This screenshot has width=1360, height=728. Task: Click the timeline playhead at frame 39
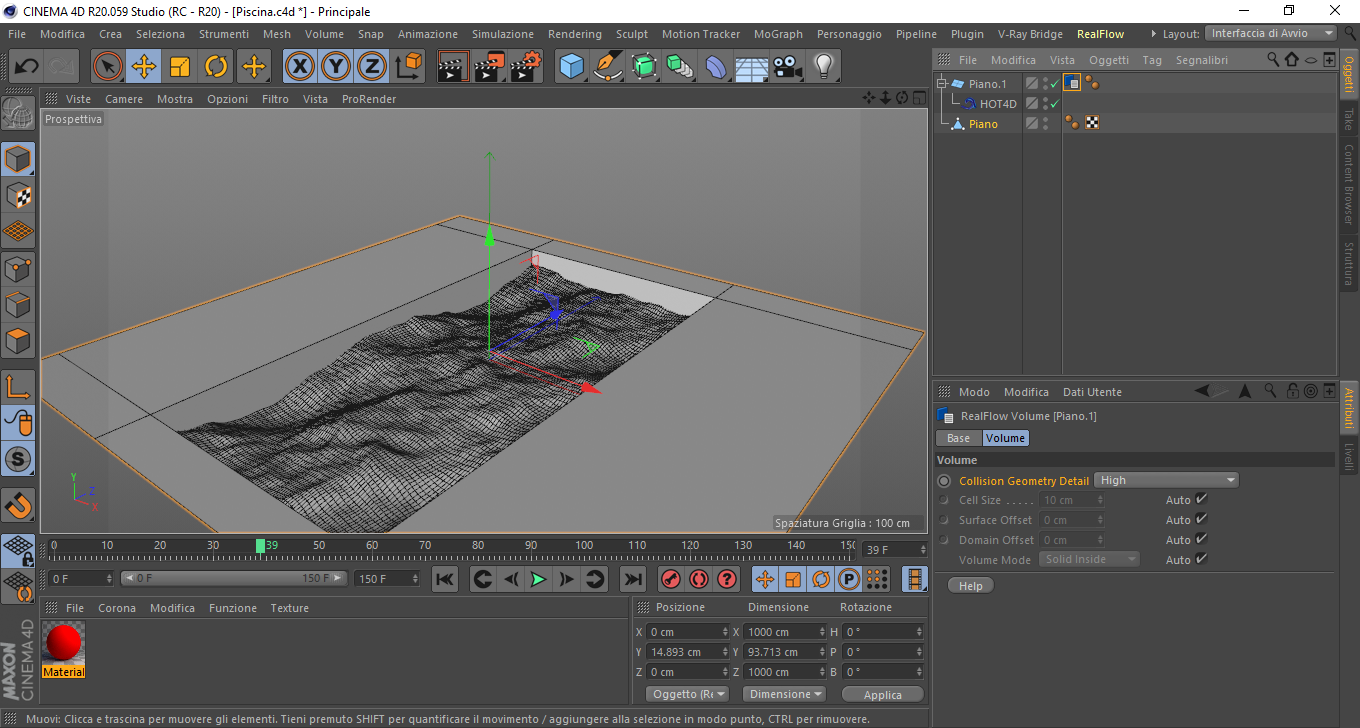[x=260, y=546]
